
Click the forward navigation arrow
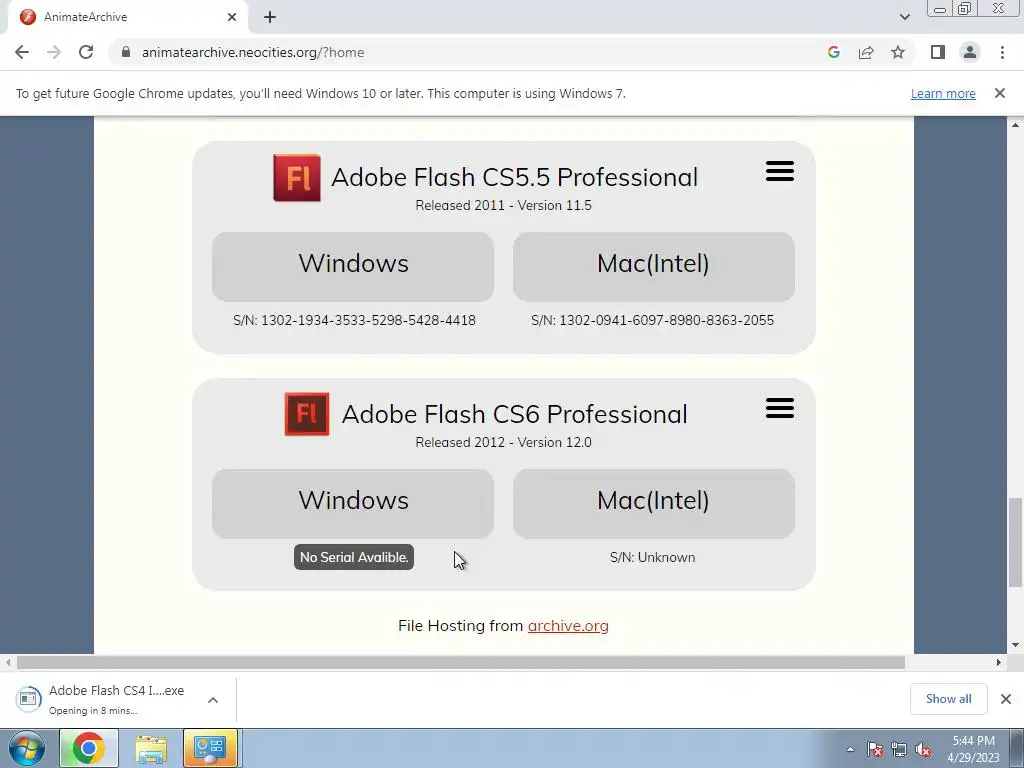[54, 52]
